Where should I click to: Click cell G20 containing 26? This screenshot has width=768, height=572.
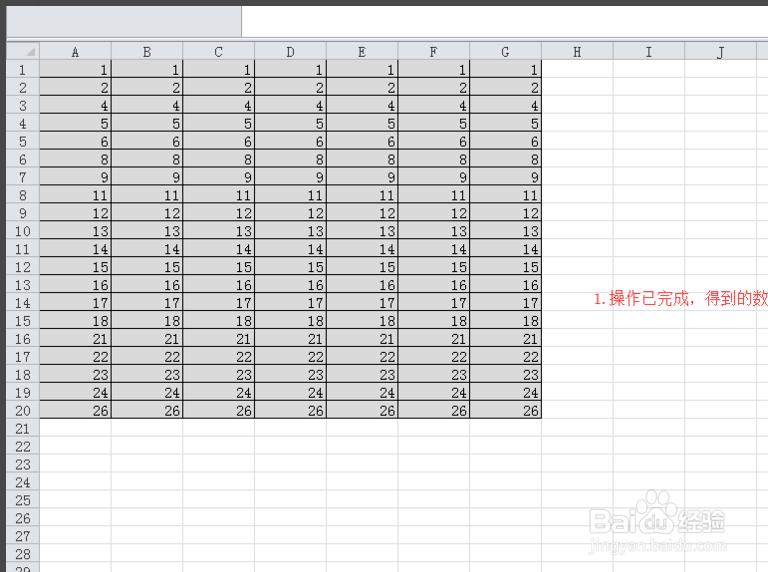(x=505, y=410)
